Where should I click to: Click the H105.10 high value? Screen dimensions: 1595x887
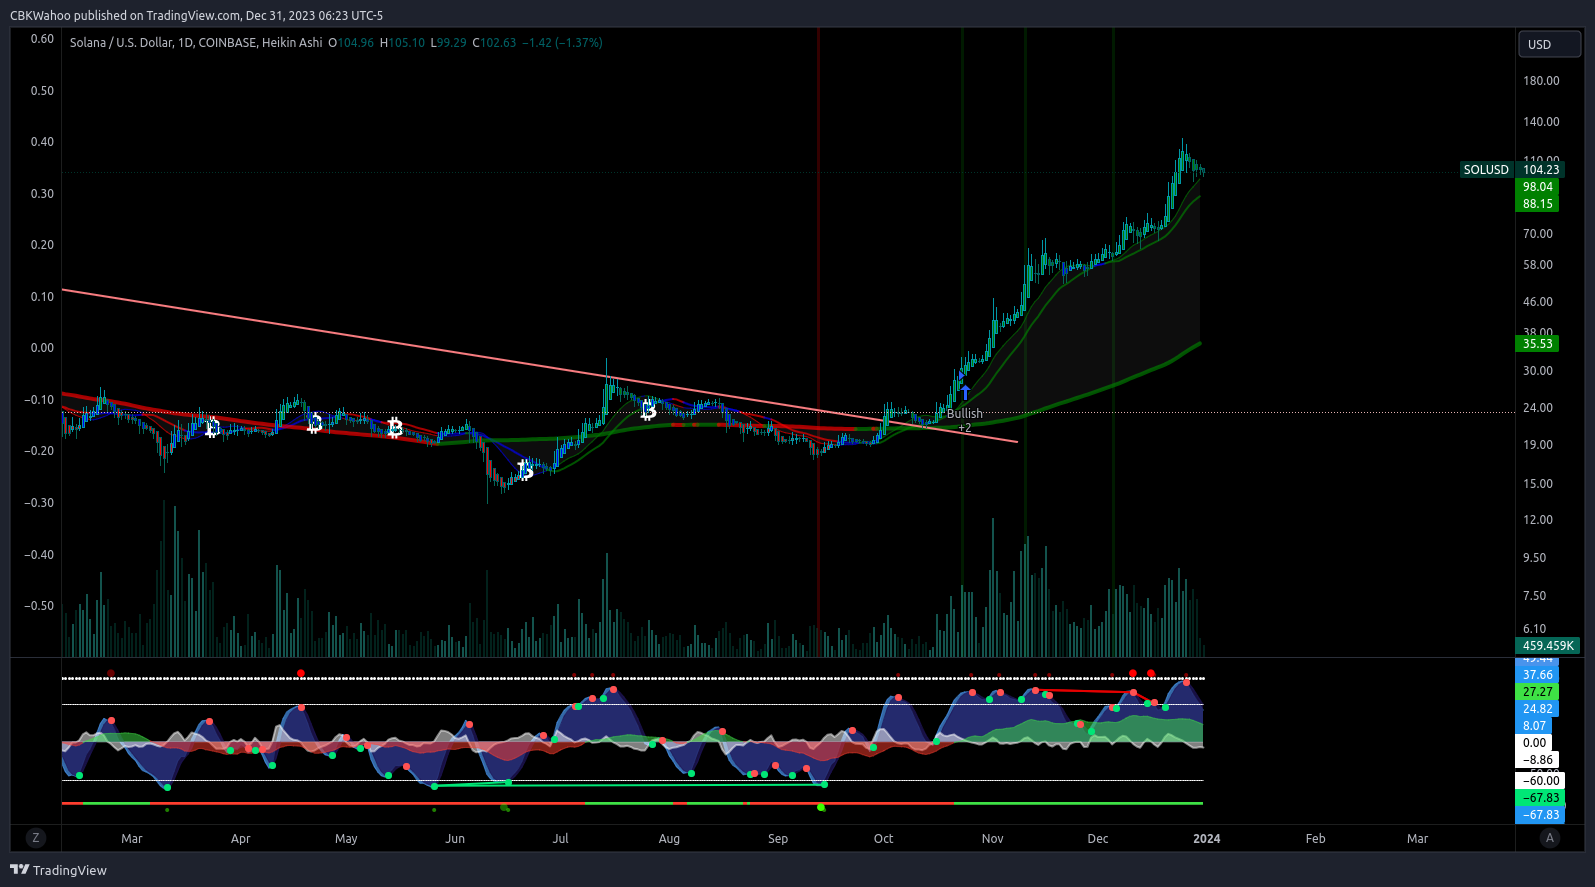point(402,43)
